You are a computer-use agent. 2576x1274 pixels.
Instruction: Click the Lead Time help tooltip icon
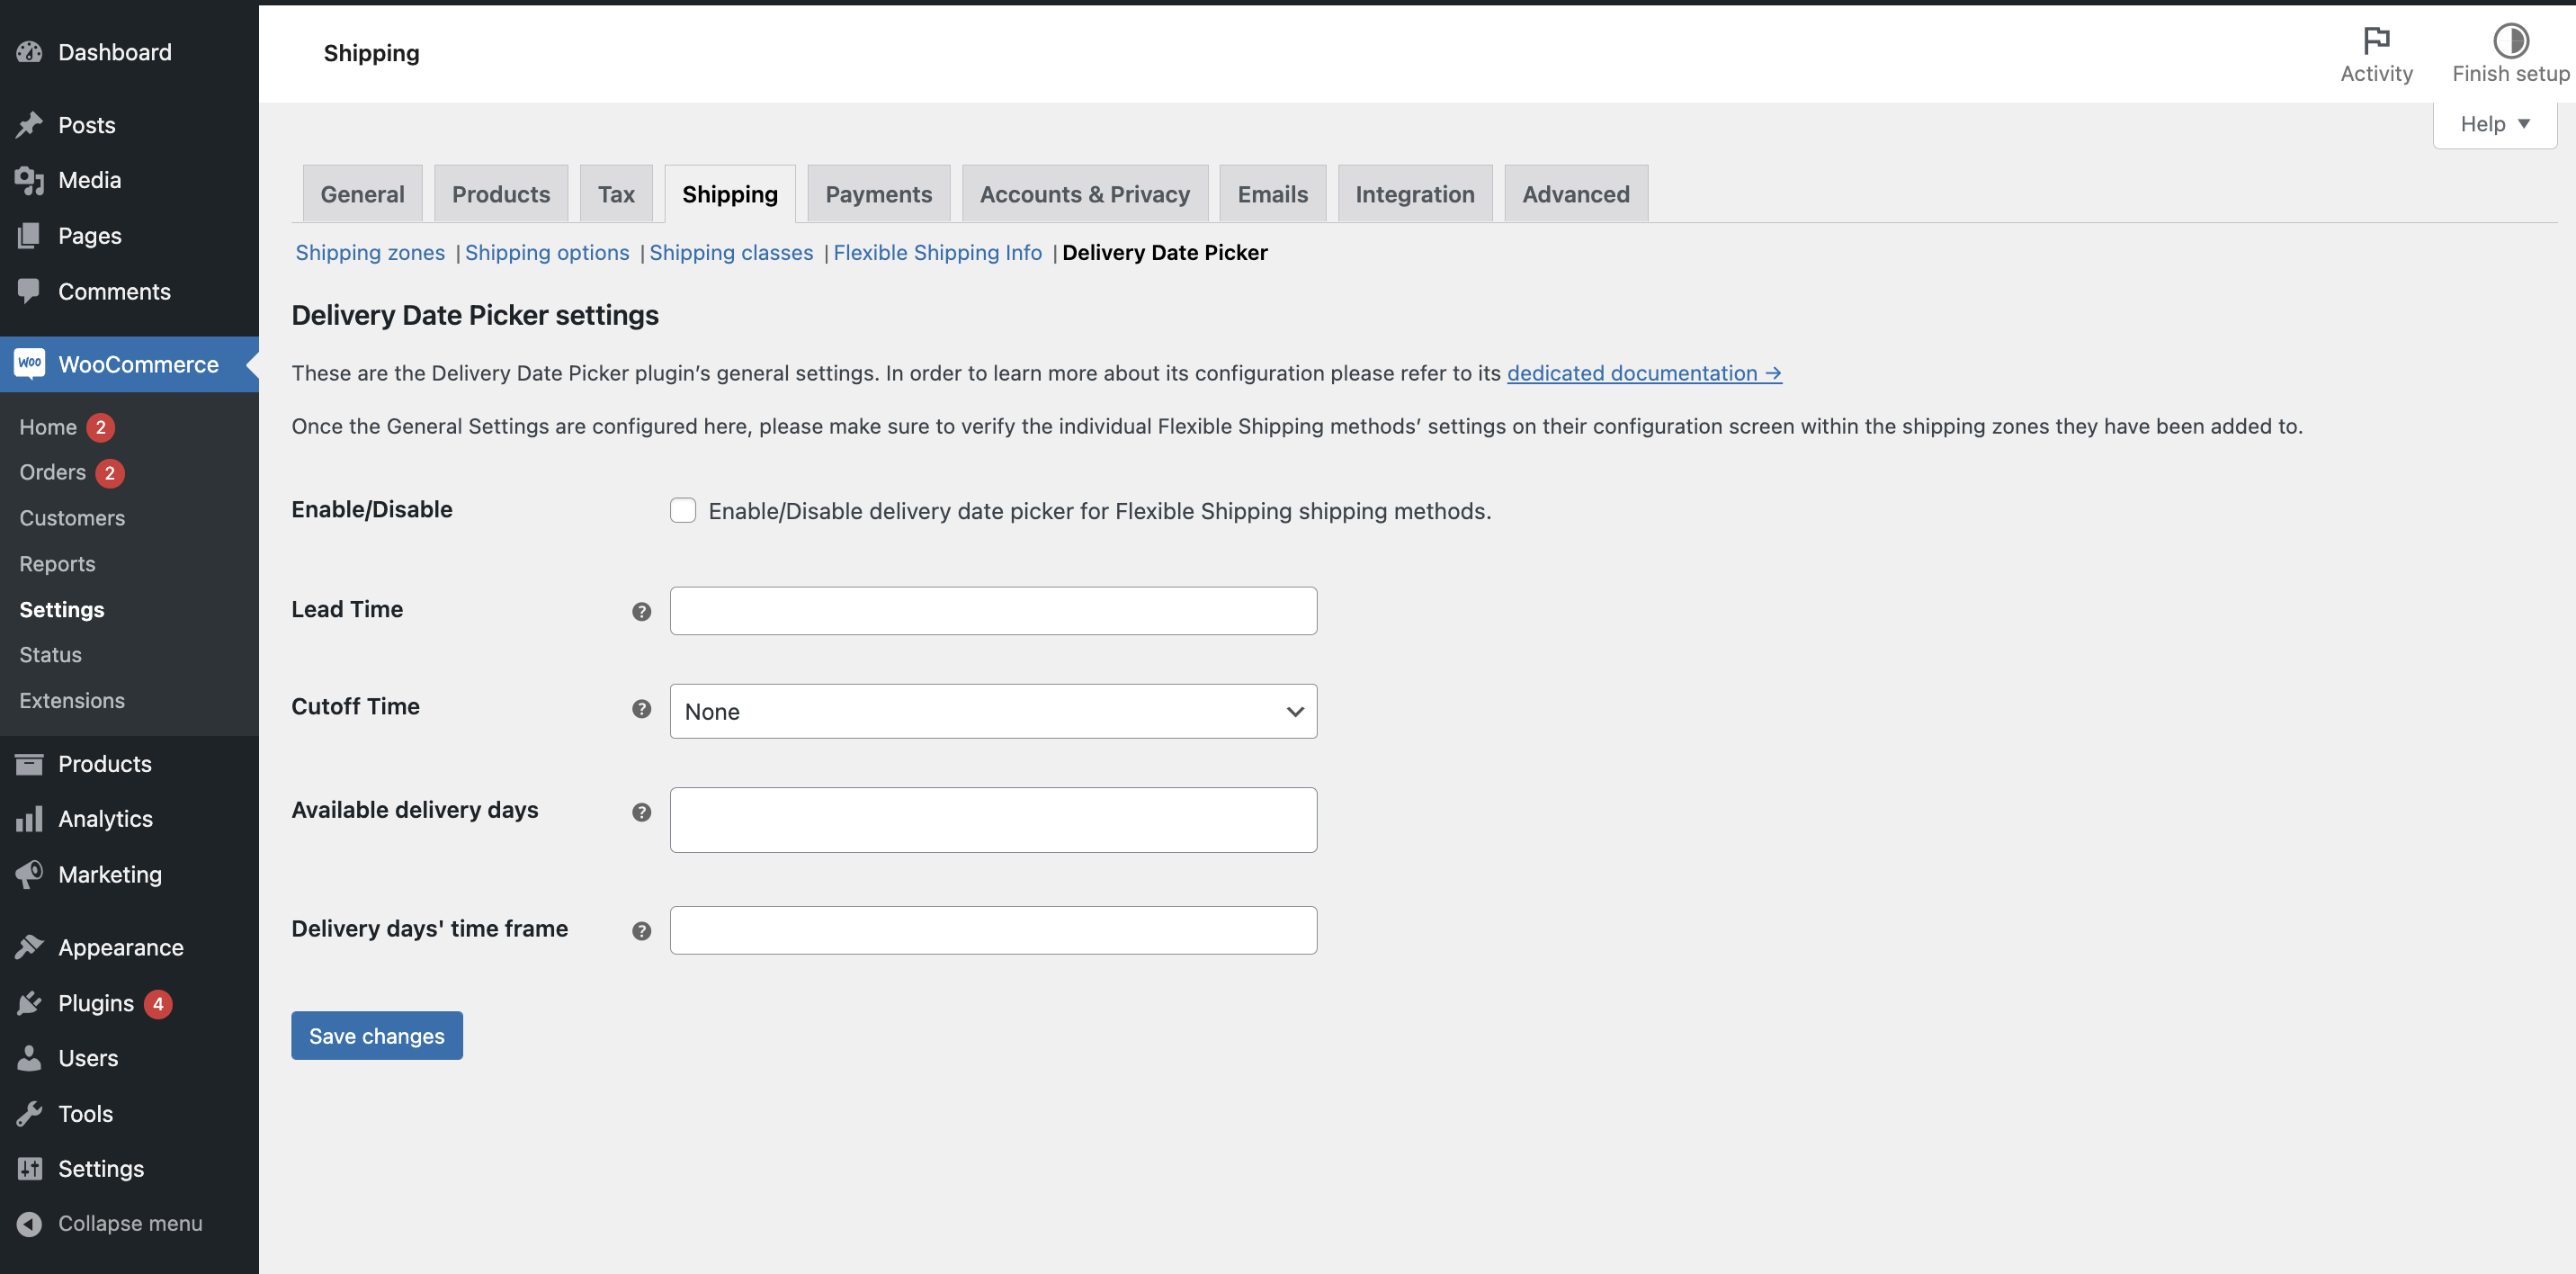(x=641, y=611)
